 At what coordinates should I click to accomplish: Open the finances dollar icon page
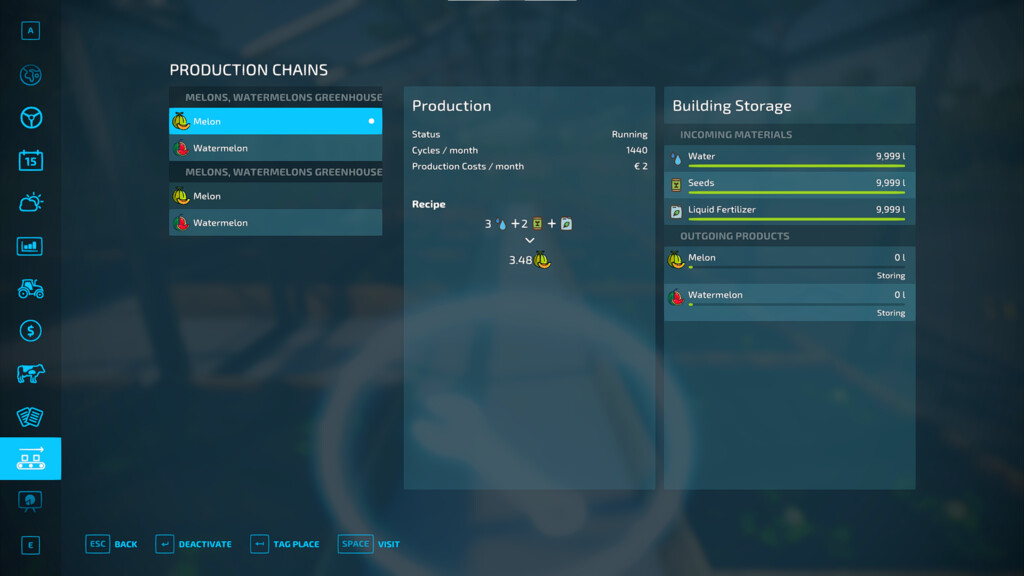click(31, 331)
